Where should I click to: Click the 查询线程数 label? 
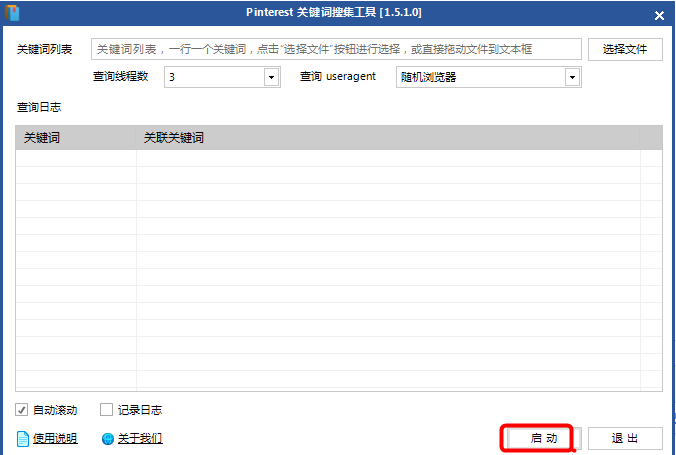[x=121, y=76]
